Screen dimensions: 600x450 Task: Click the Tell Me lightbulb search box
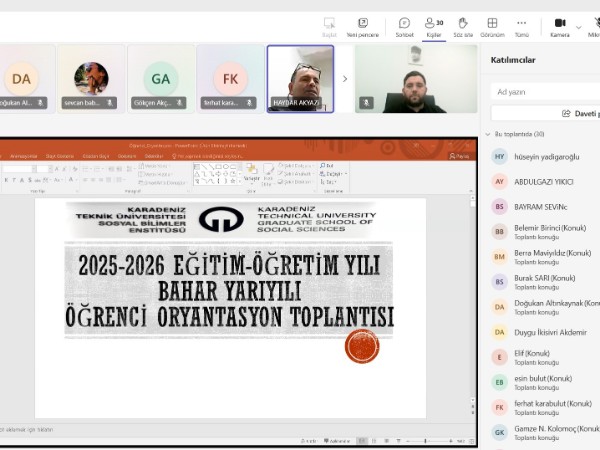[207, 156]
